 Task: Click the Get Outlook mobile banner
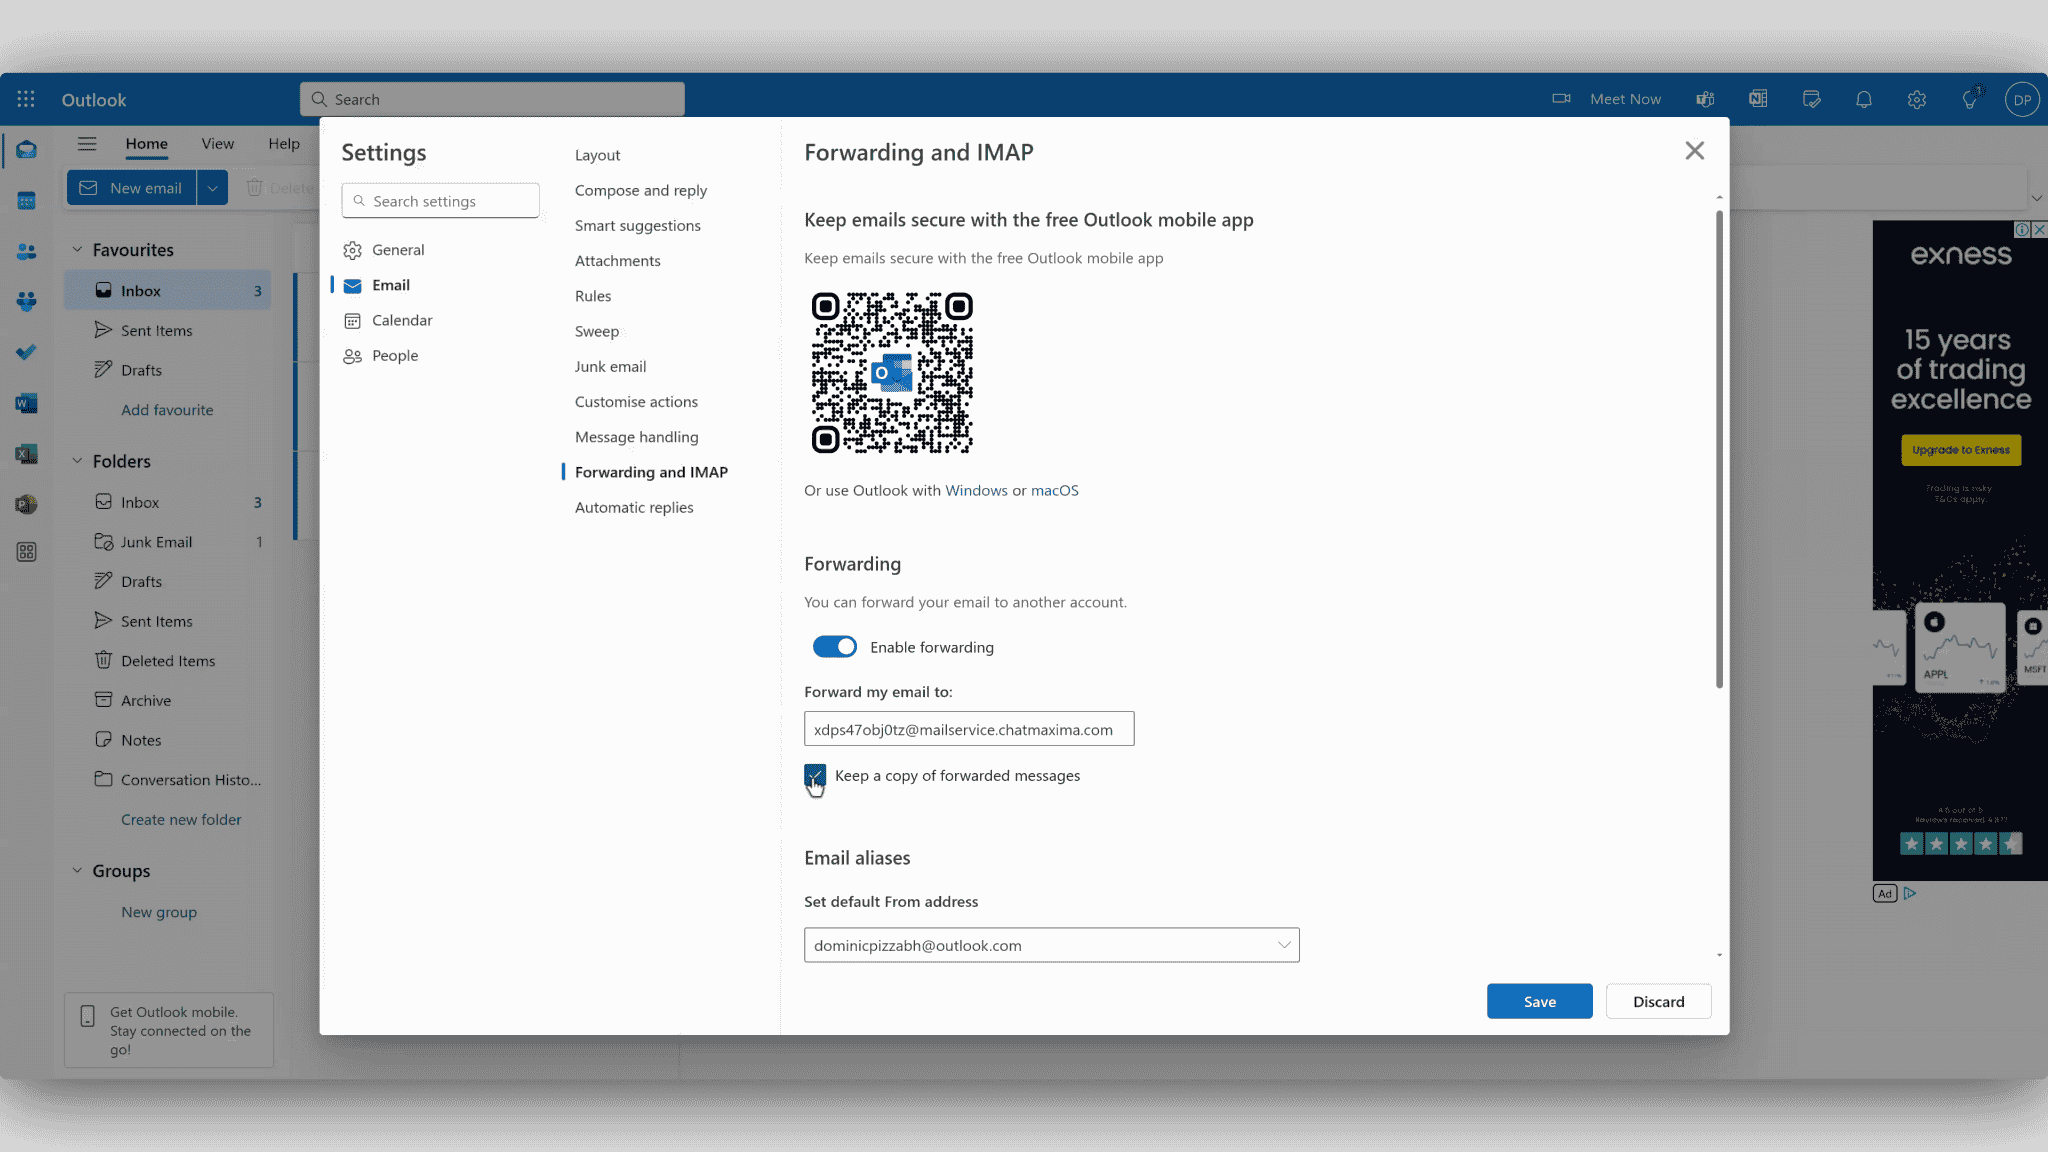[x=169, y=1030]
